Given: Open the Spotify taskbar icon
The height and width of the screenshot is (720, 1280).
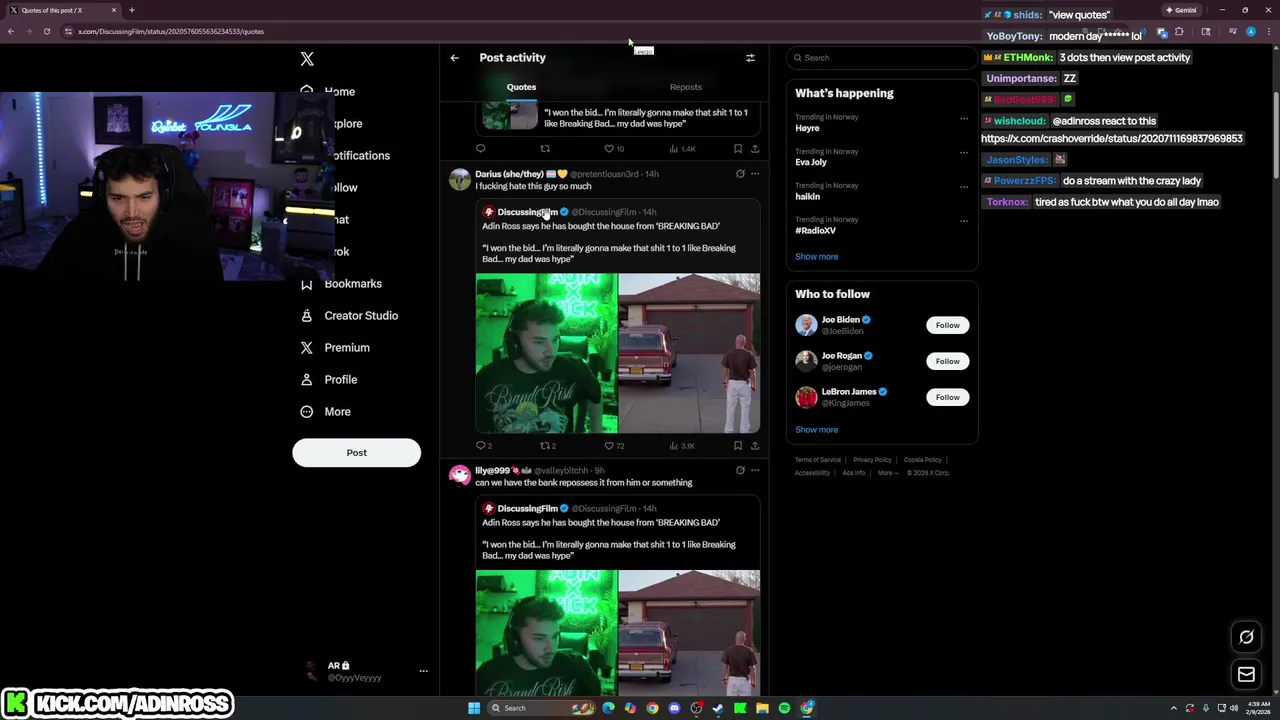Looking at the screenshot, I should (x=784, y=708).
